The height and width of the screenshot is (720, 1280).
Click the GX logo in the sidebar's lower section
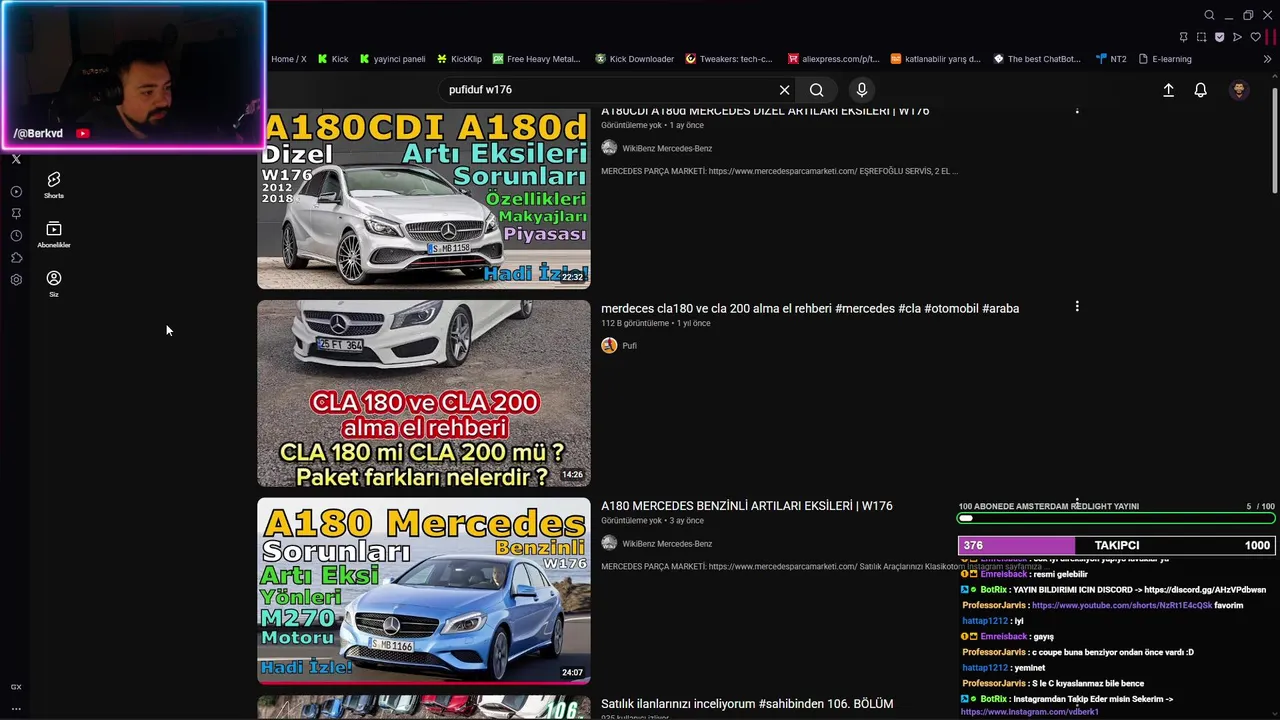[16, 687]
